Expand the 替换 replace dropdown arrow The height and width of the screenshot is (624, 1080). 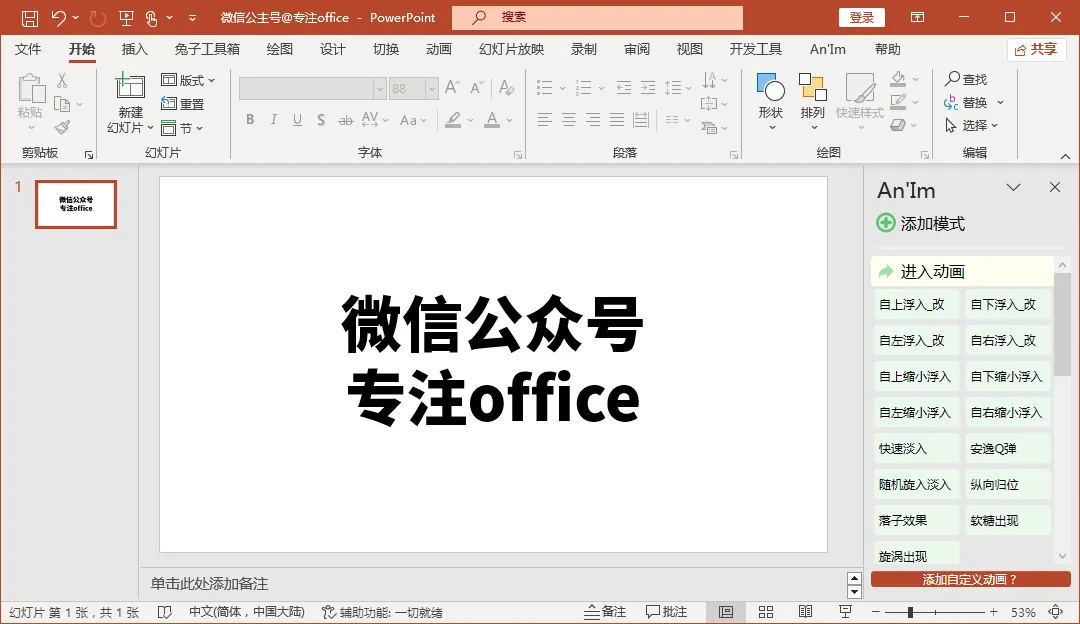[x=1000, y=103]
